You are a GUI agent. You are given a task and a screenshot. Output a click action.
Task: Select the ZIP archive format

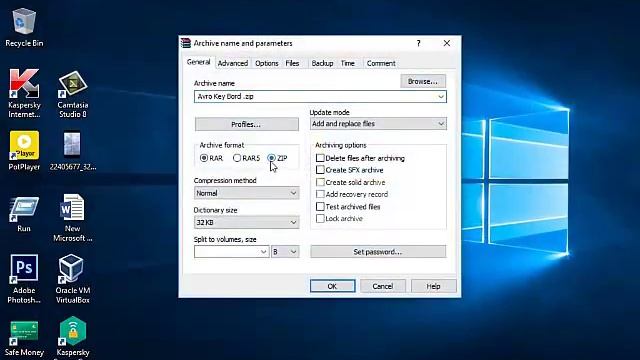click(278, 158)
